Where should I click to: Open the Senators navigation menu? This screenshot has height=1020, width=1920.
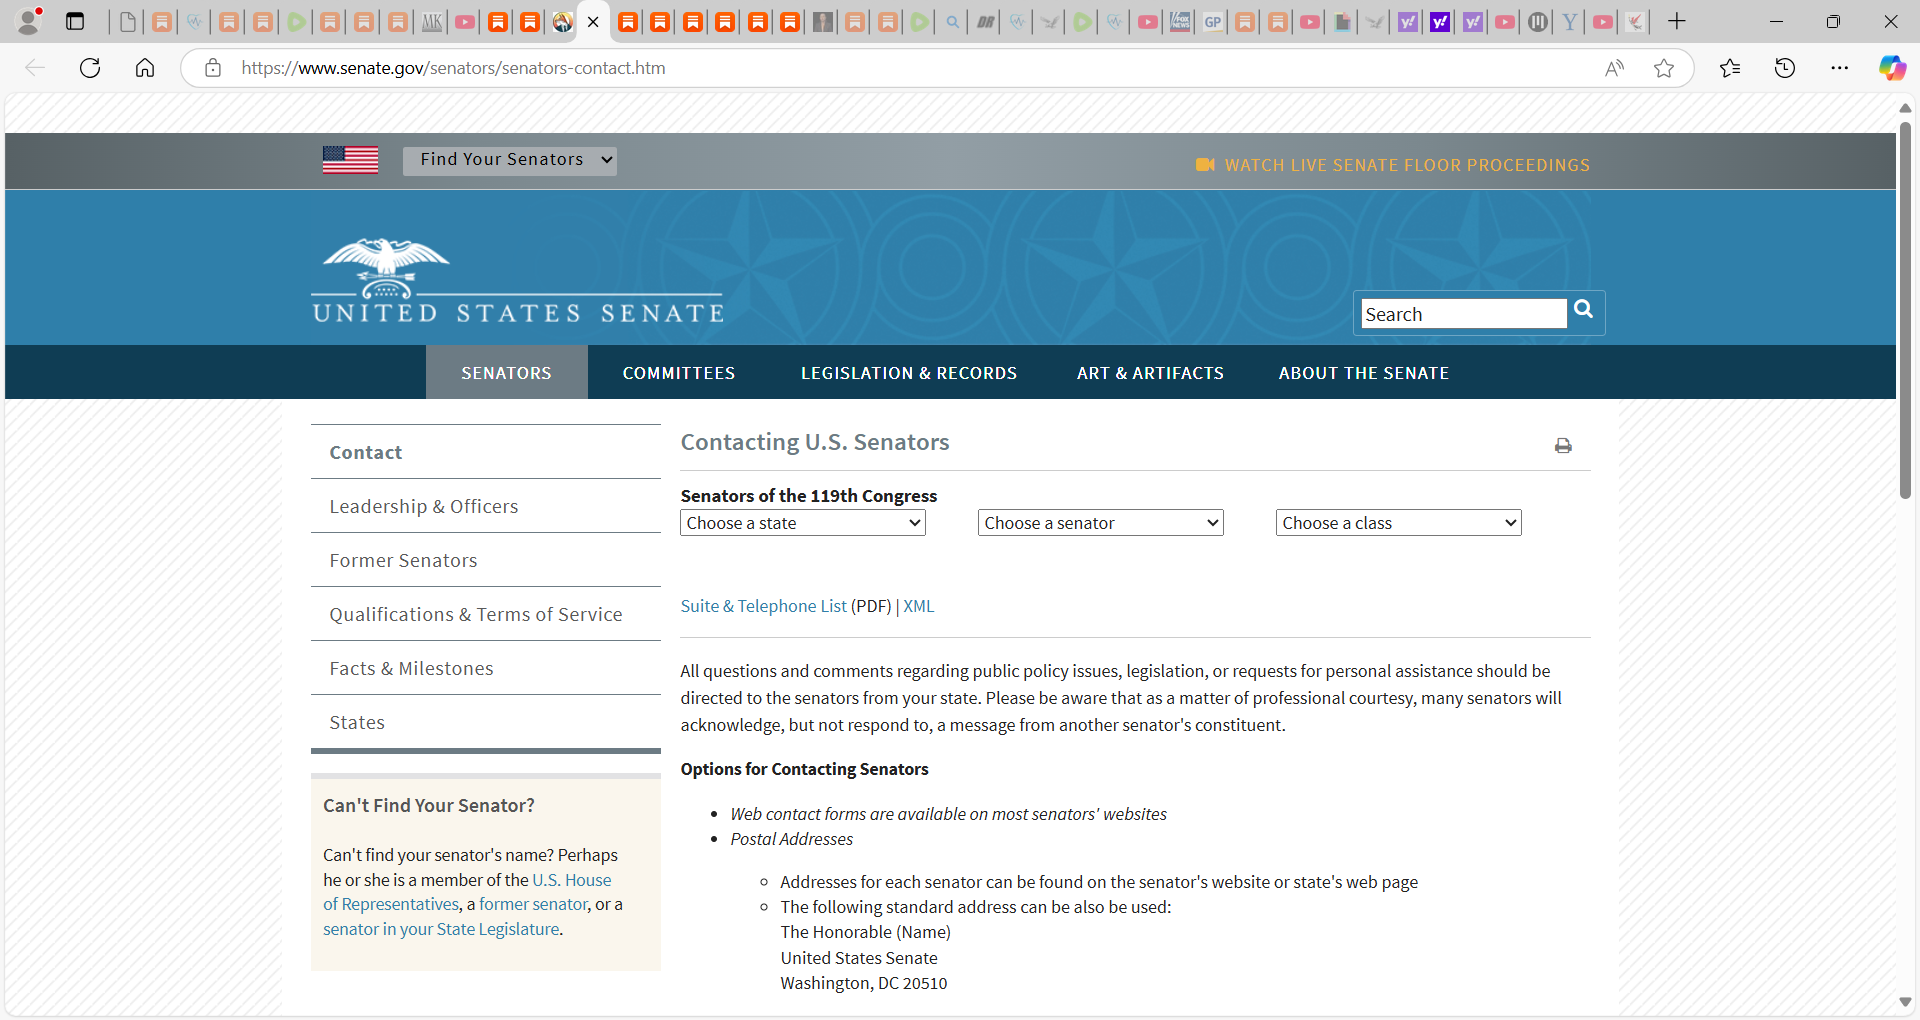click(507, 373)
